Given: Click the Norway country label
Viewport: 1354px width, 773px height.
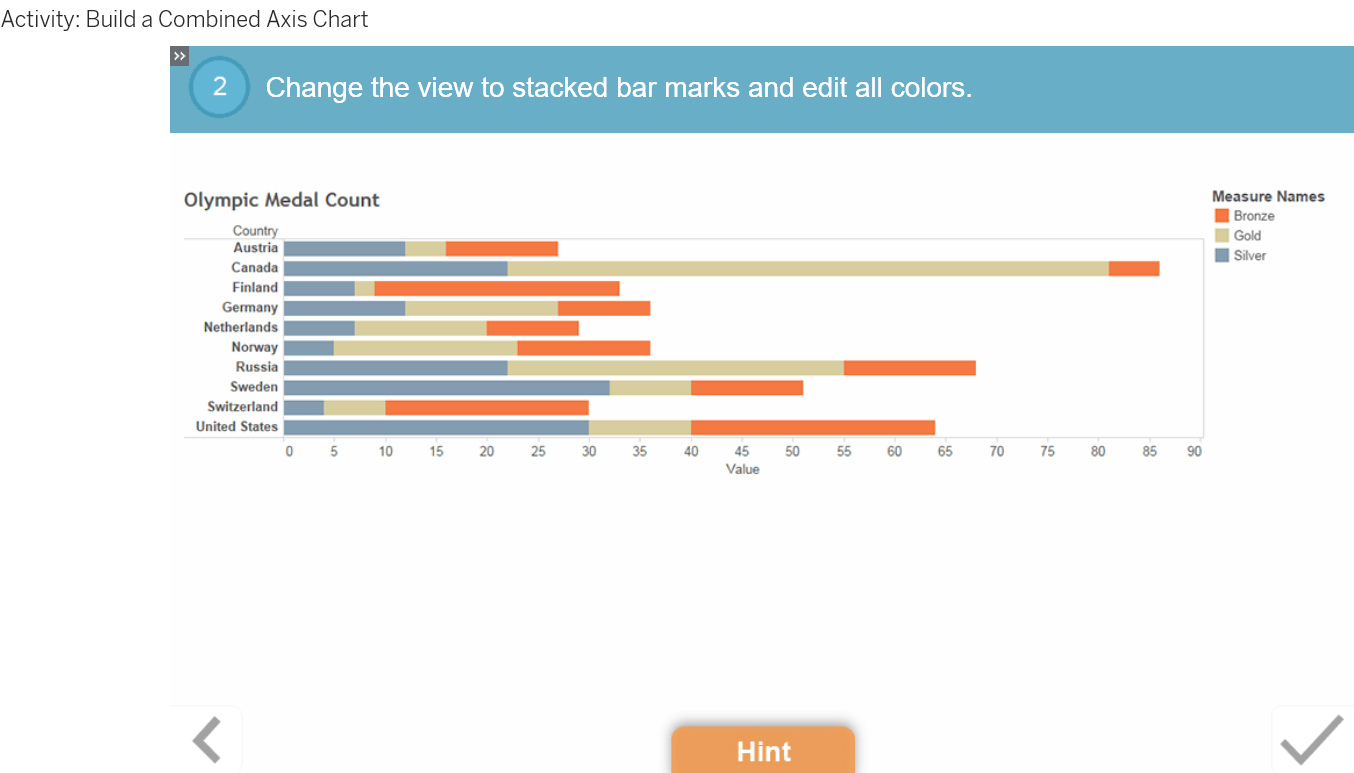Looking at the screenshot, I should click(x=255, y=347).
